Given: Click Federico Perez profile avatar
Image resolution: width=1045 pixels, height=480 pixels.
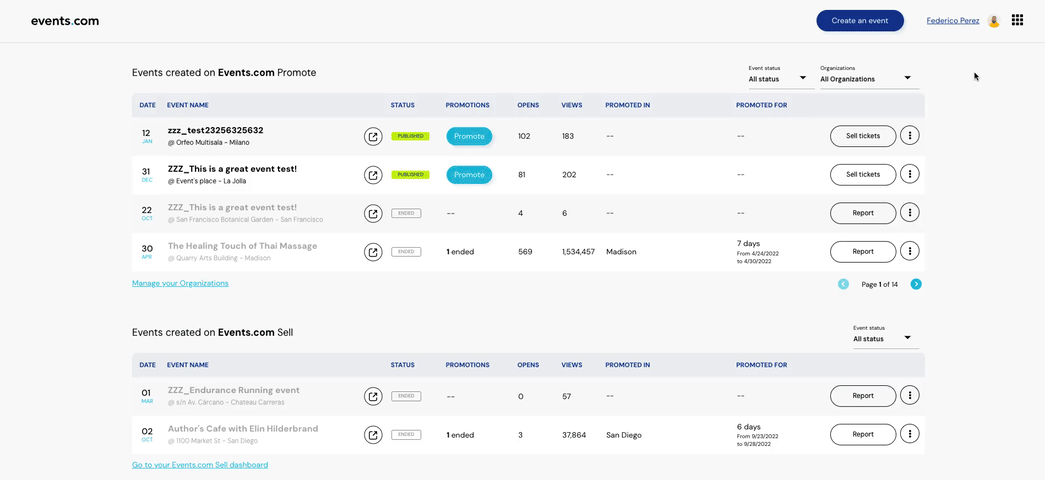Looking at the screenshot, I should 994,21.
